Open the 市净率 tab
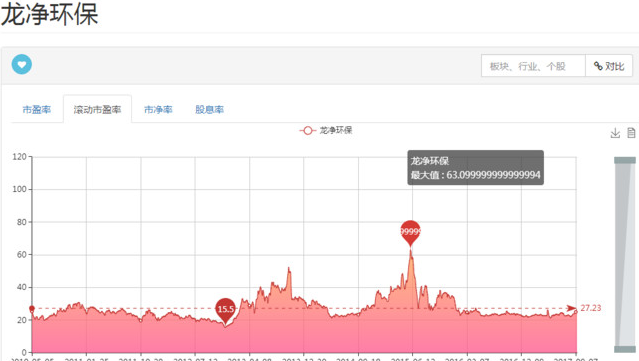 point(158,110)
